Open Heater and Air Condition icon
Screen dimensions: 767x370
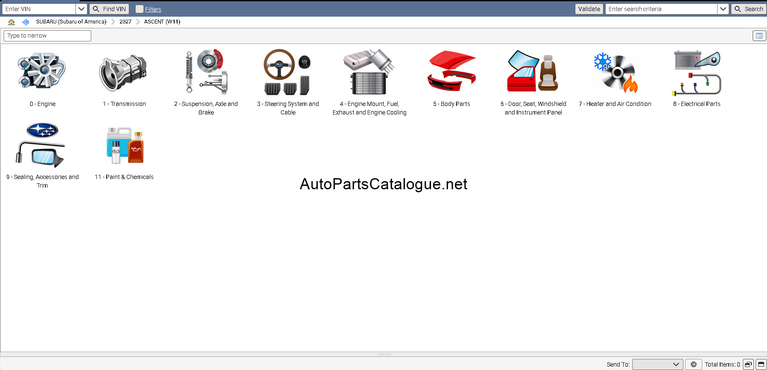point(615,72)
